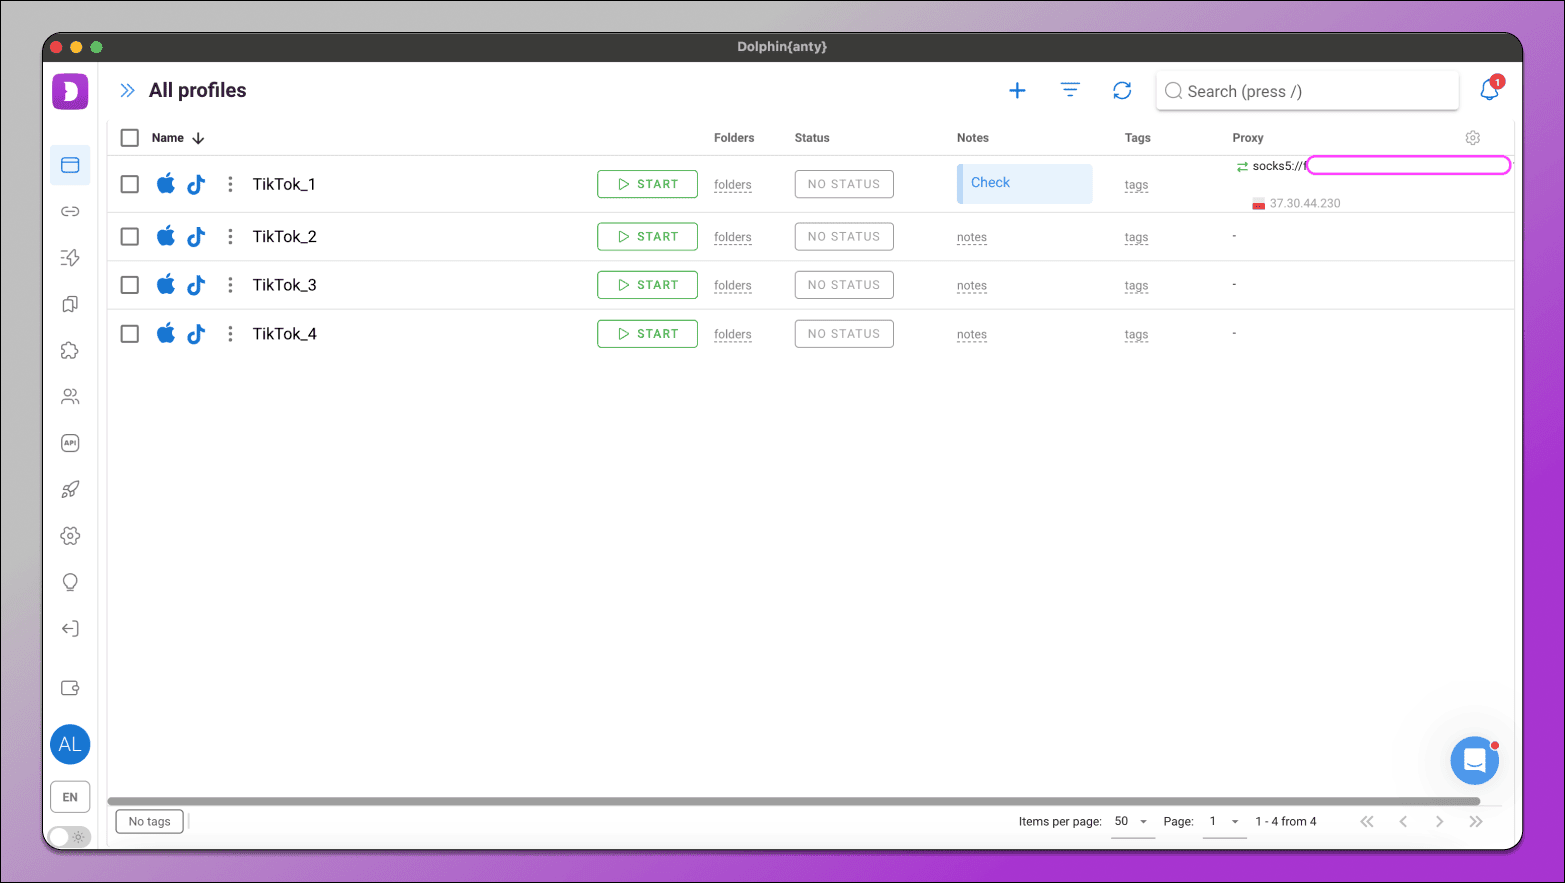Open the copy pages icon in sidebar
Image resolution: width=1565 pixels, height=883 pixels.
click(x=70, y=304)
